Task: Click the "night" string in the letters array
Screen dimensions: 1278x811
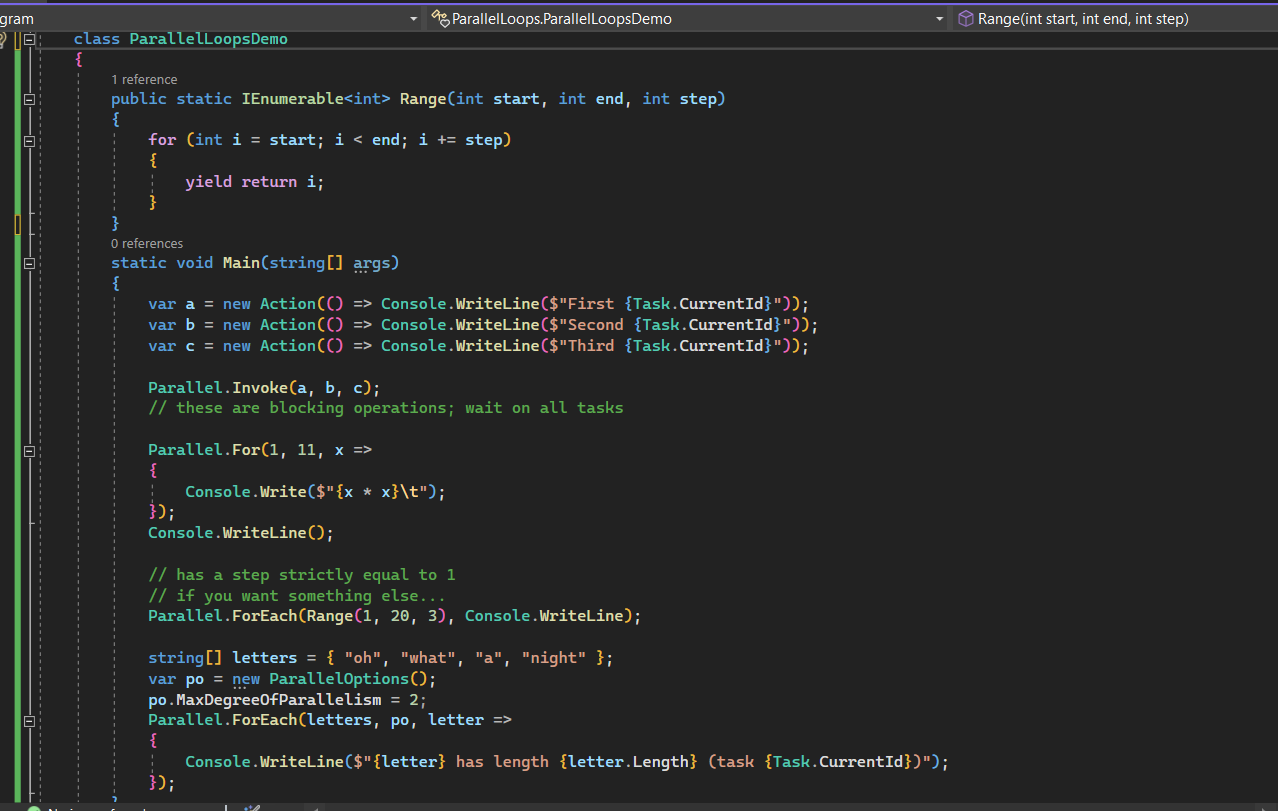Action: coord(554,657)
